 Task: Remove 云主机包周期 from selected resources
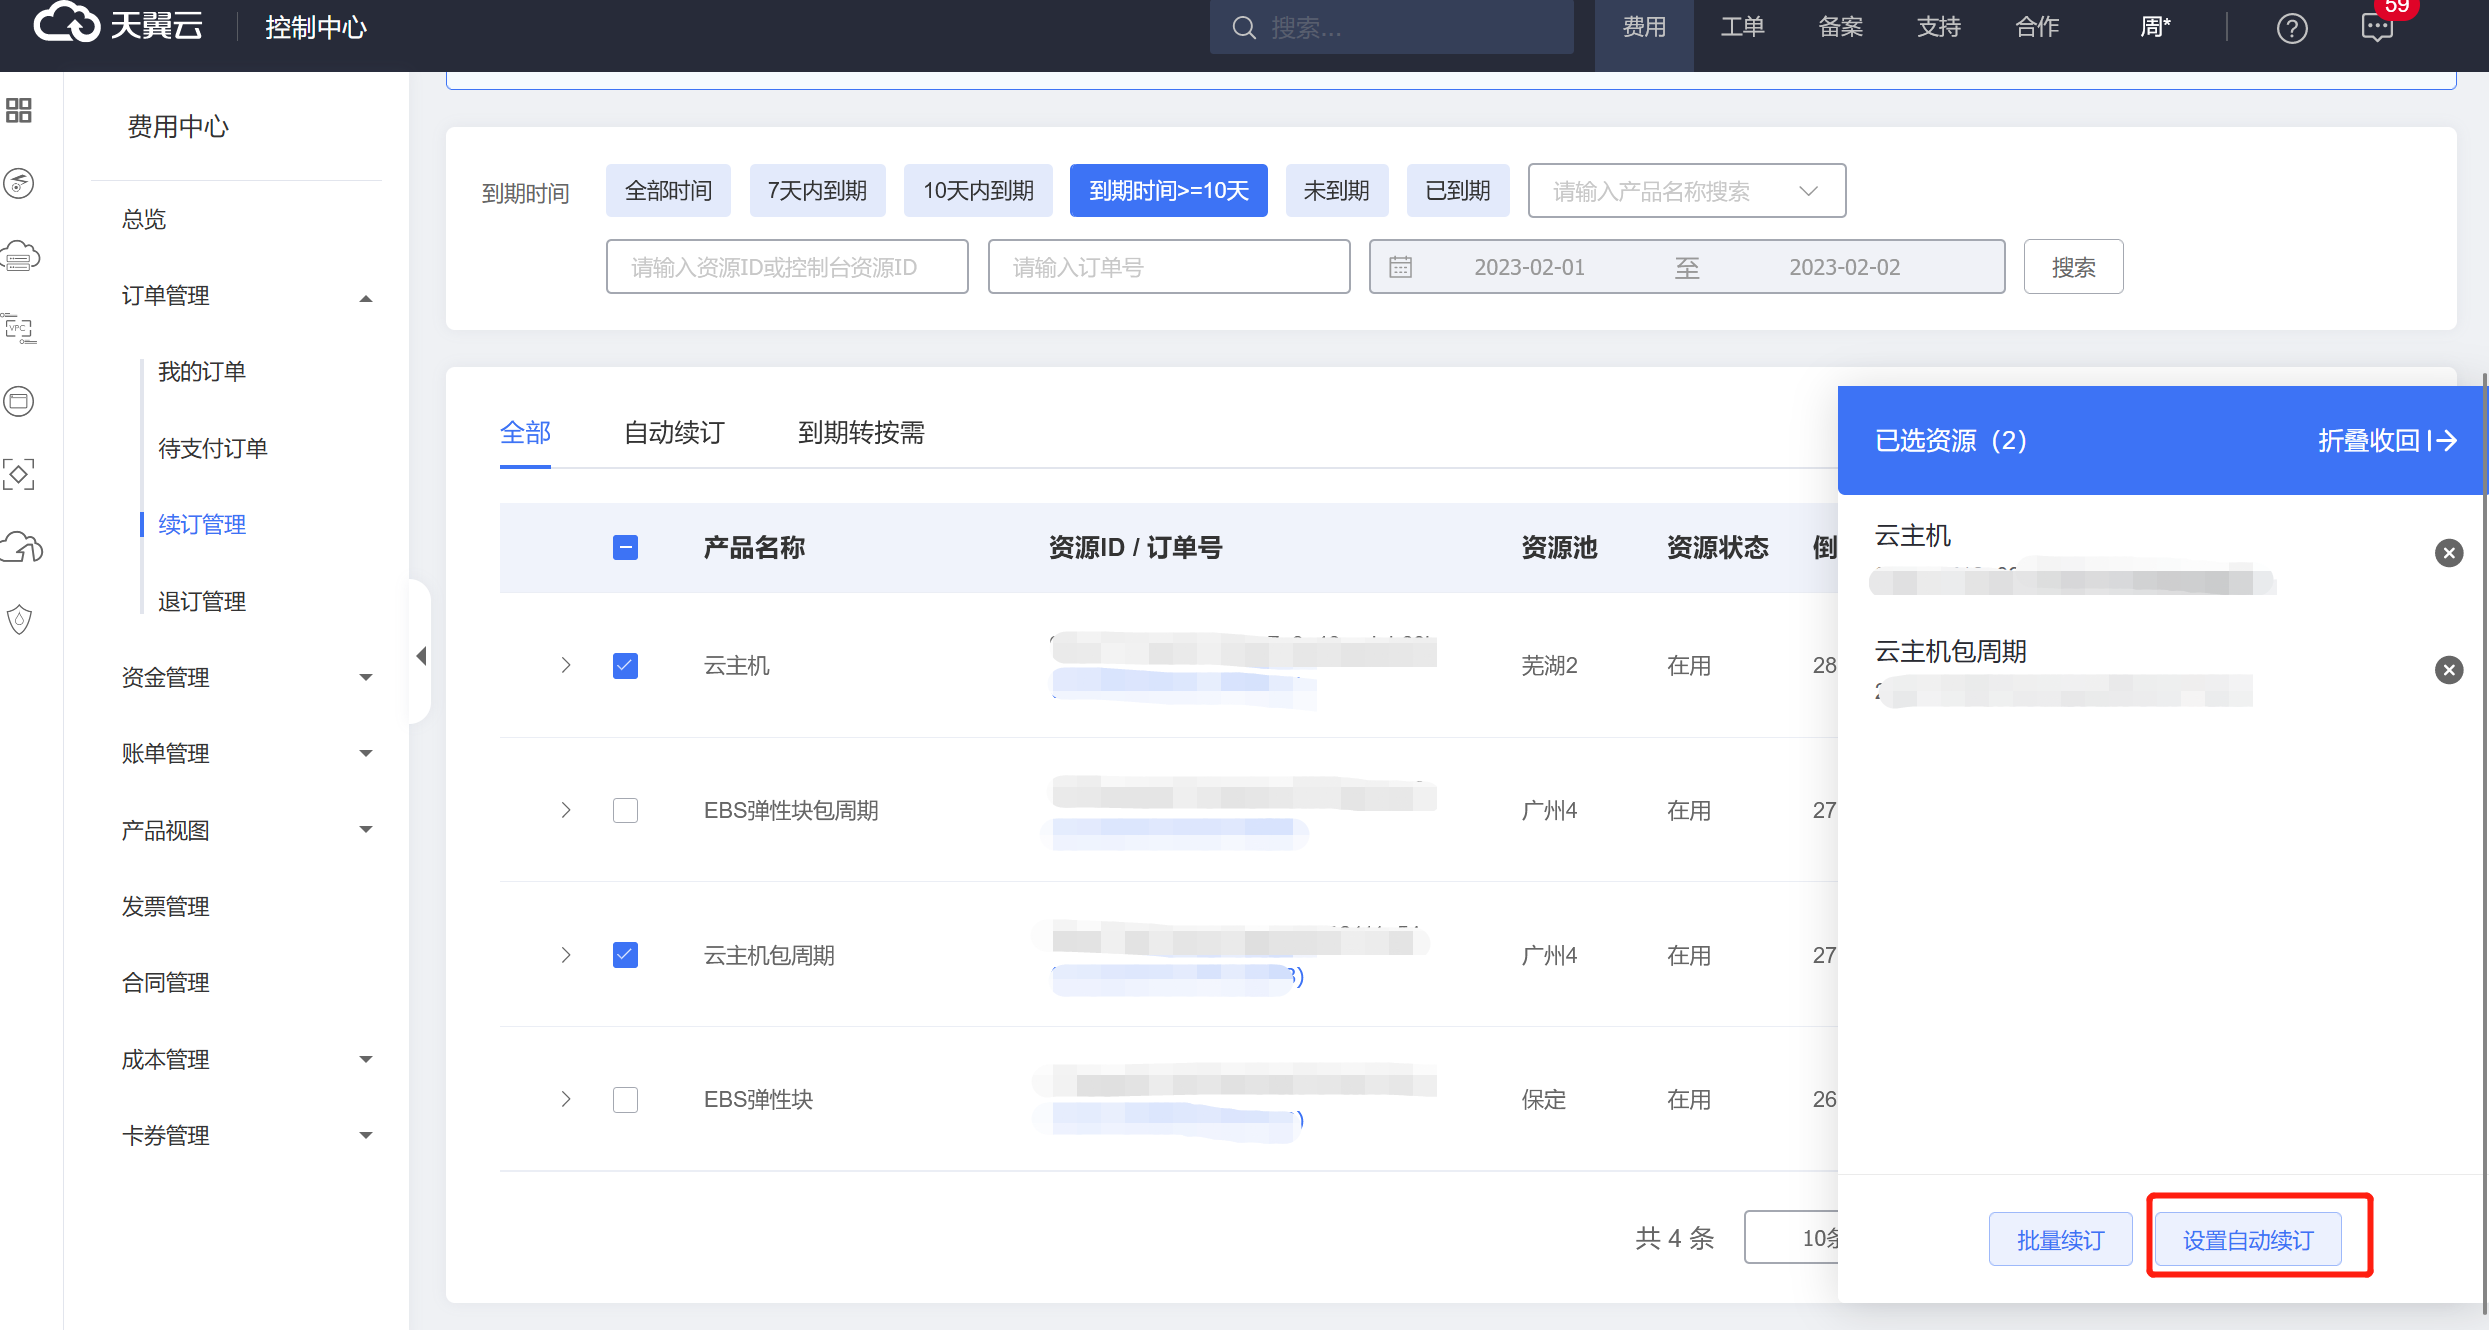coord(2448,670)
